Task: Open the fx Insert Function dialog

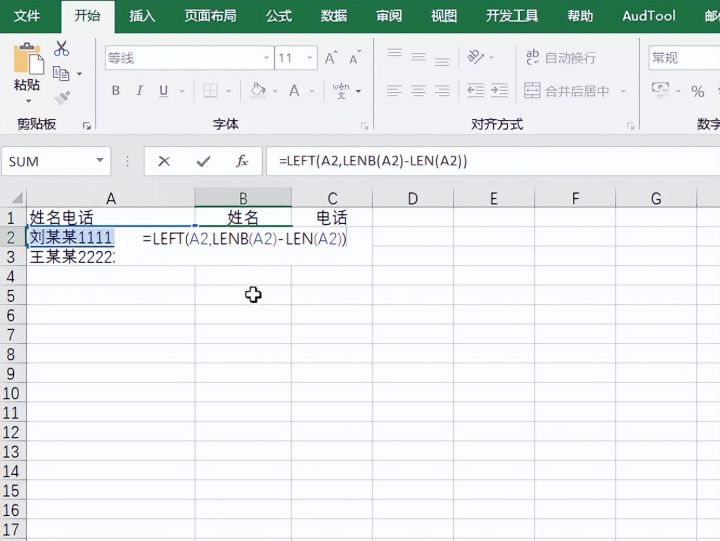Action: 242,161
